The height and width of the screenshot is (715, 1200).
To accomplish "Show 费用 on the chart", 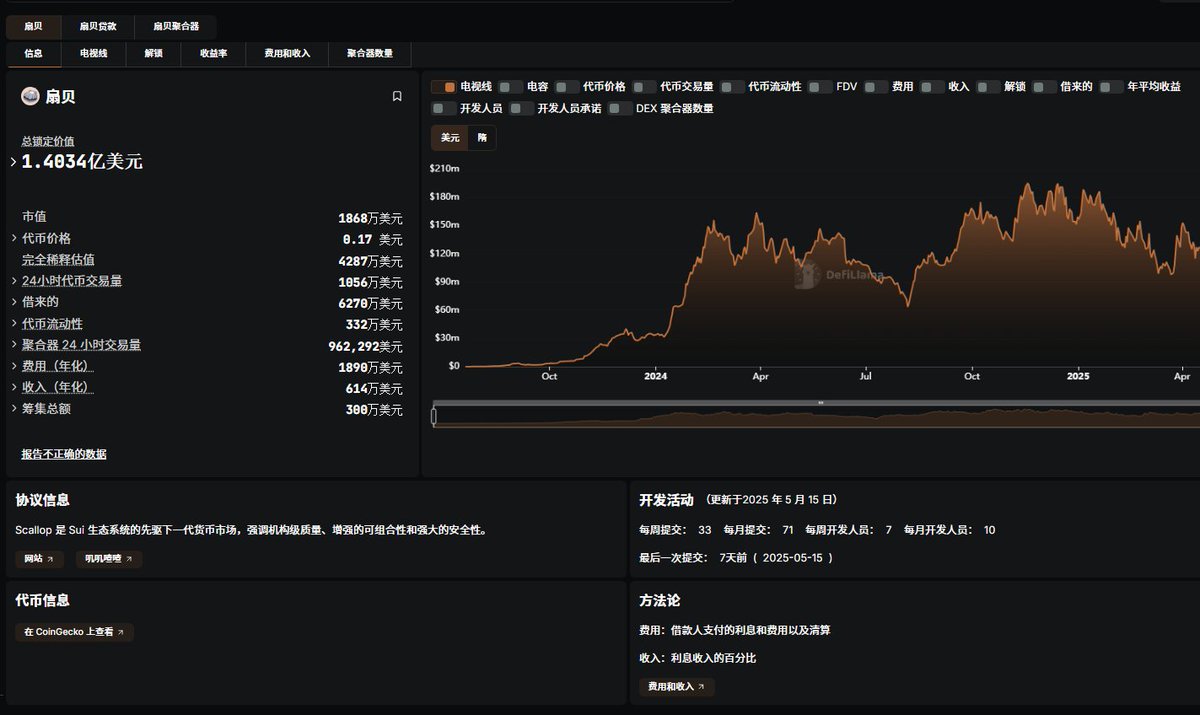I will (876, 87).
